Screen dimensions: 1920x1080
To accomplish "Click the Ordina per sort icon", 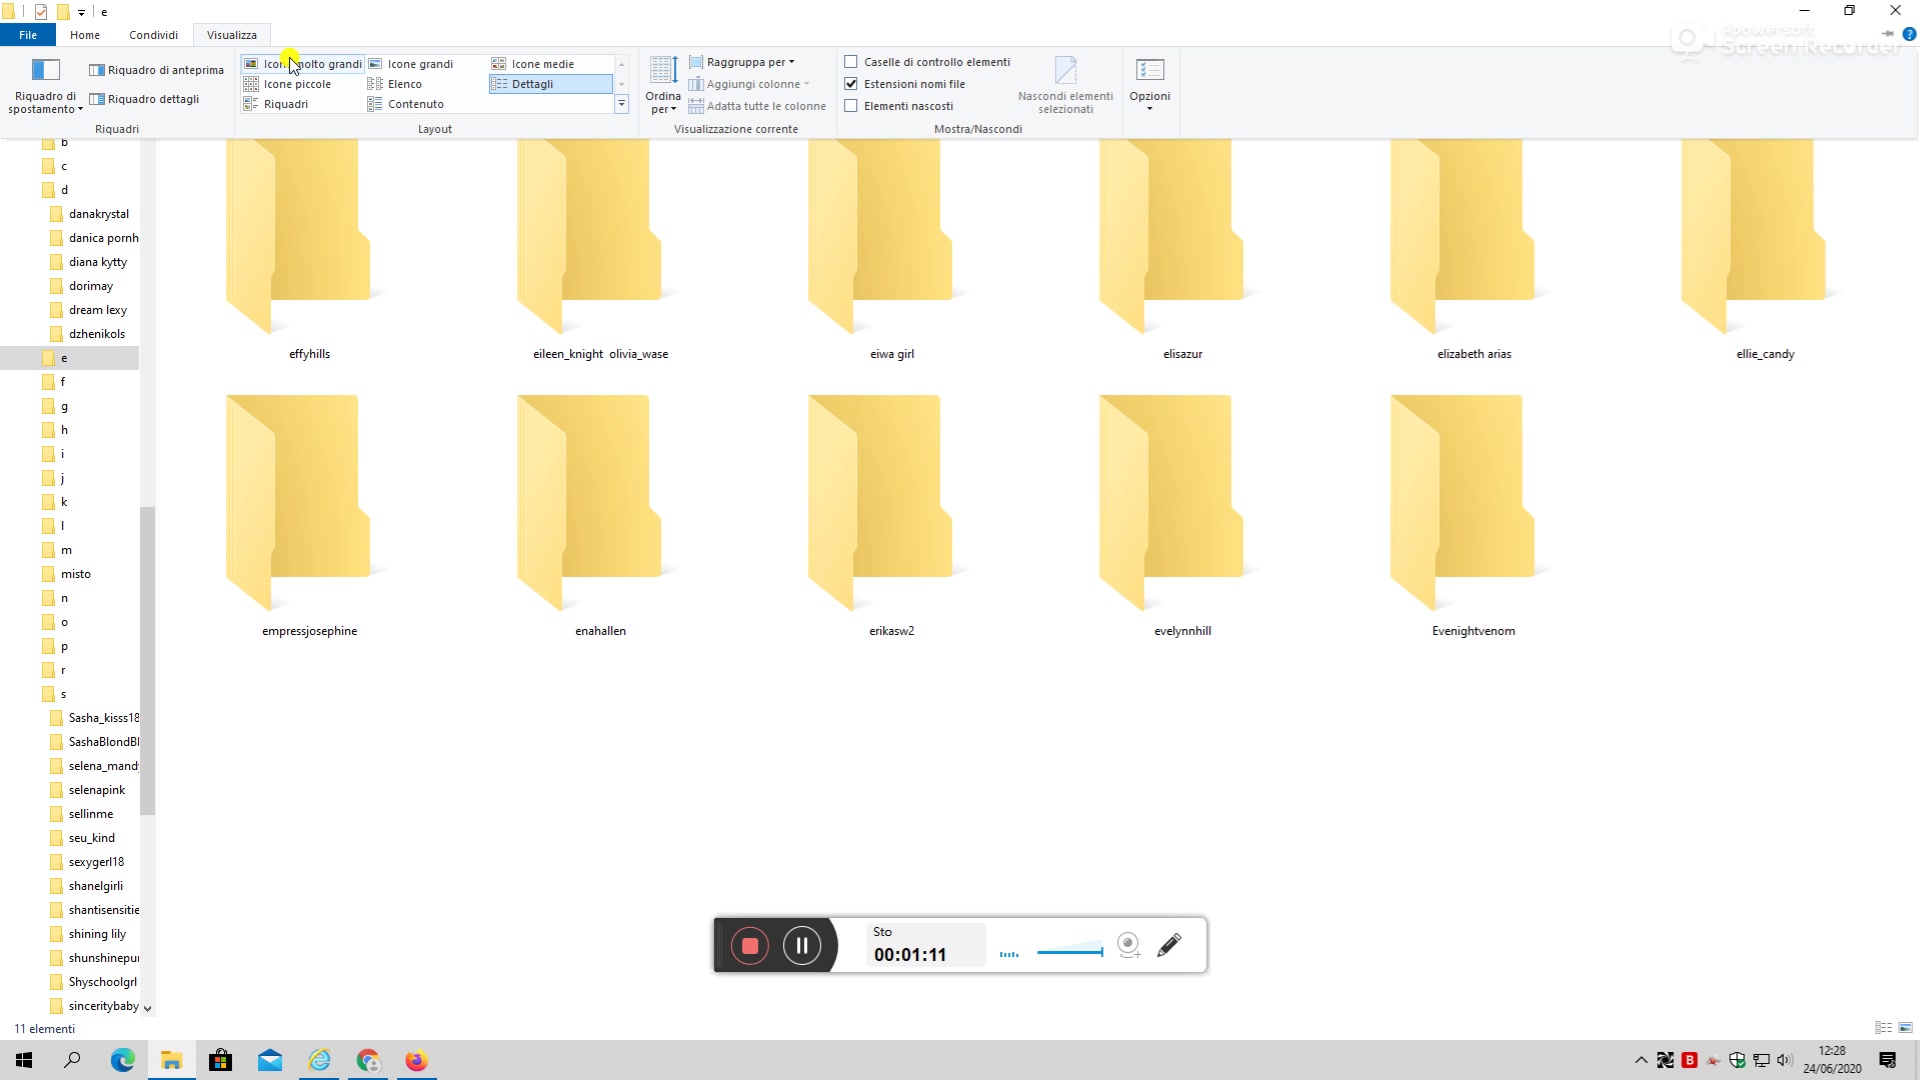I will click(663, 71).
